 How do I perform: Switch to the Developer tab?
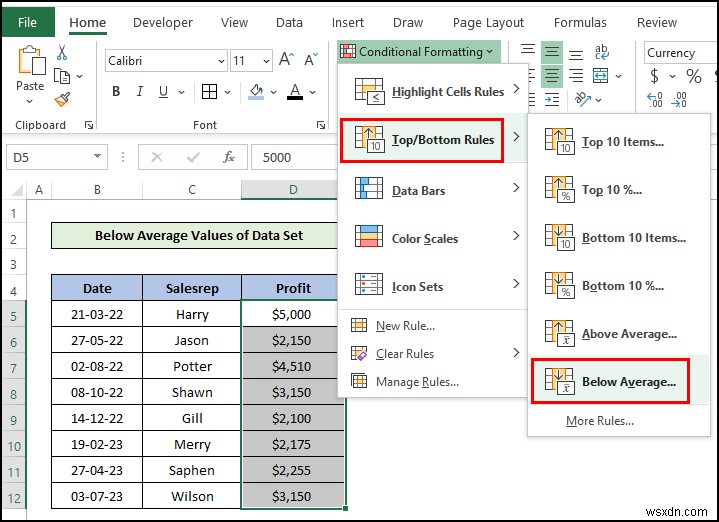click(163, 22)
